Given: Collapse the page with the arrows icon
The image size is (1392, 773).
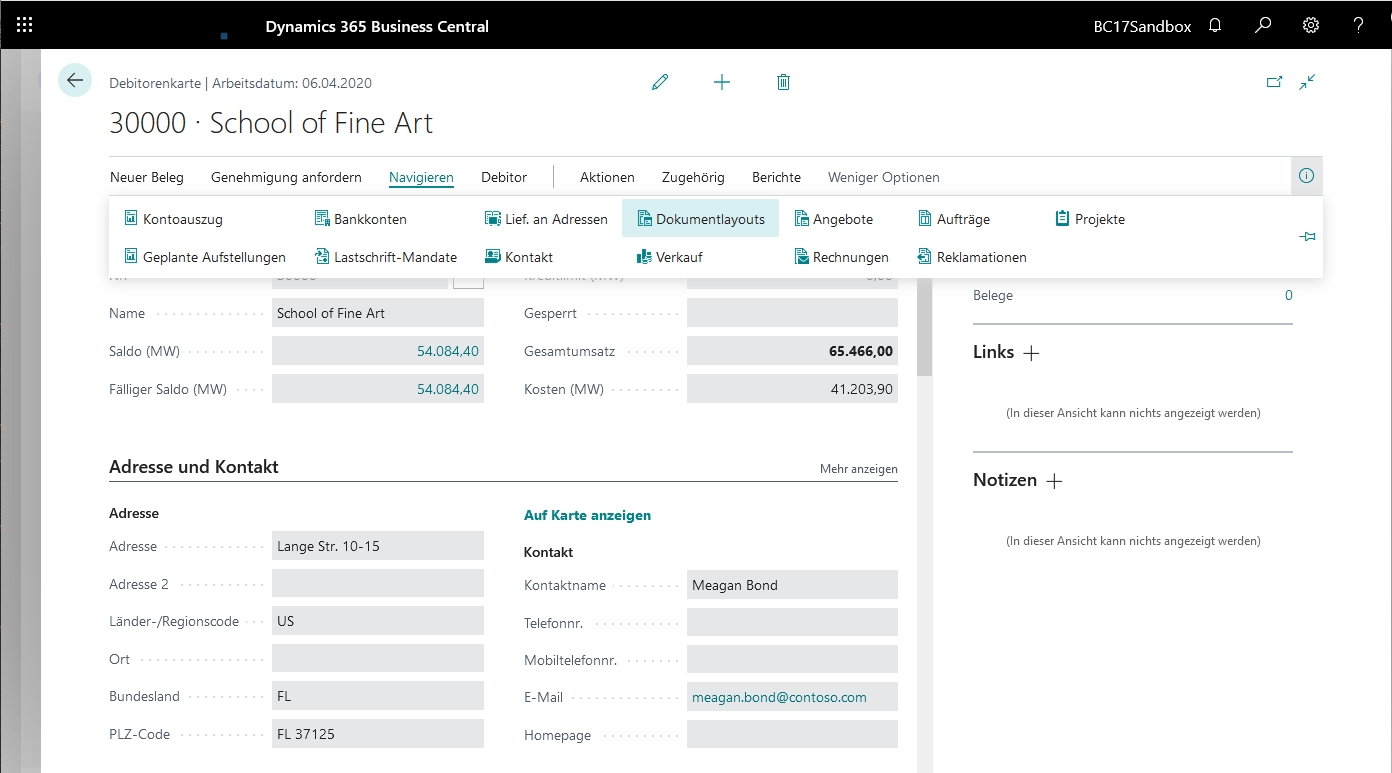Looking at the screenshot, I should click(x=1307, y=82).
